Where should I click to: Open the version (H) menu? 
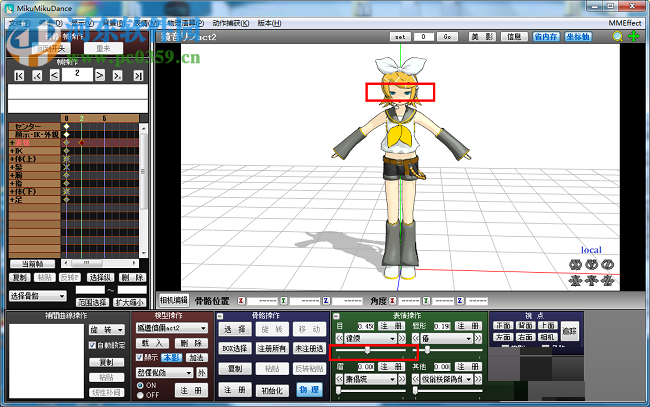[269, 23]
